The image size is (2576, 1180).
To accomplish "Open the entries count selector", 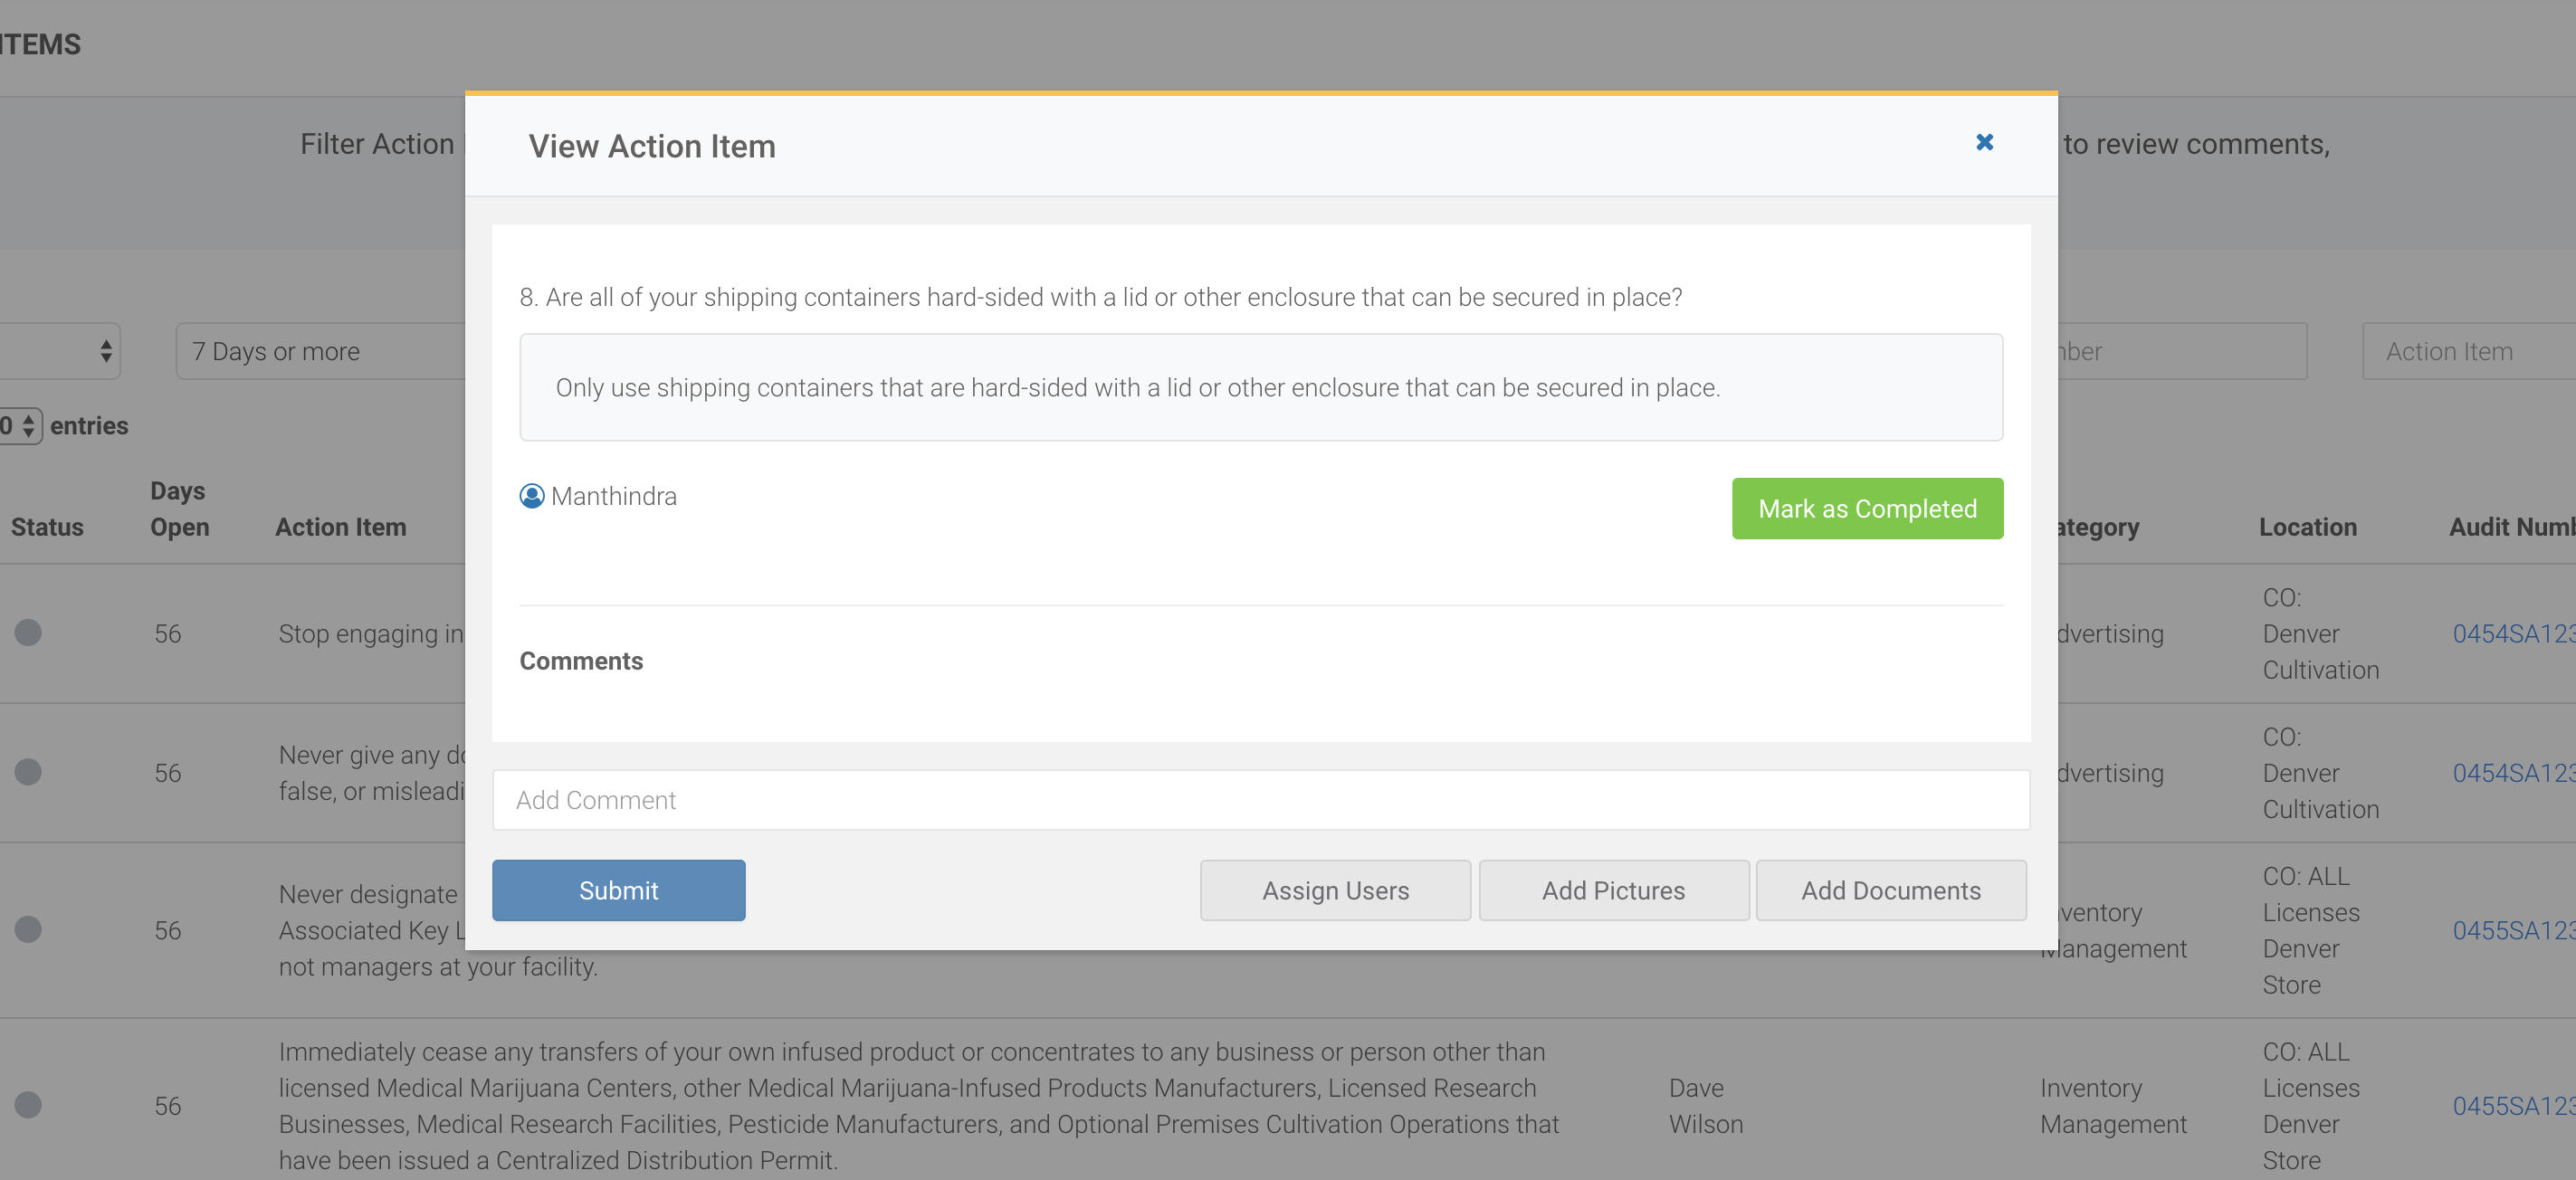I will [22, 426].
